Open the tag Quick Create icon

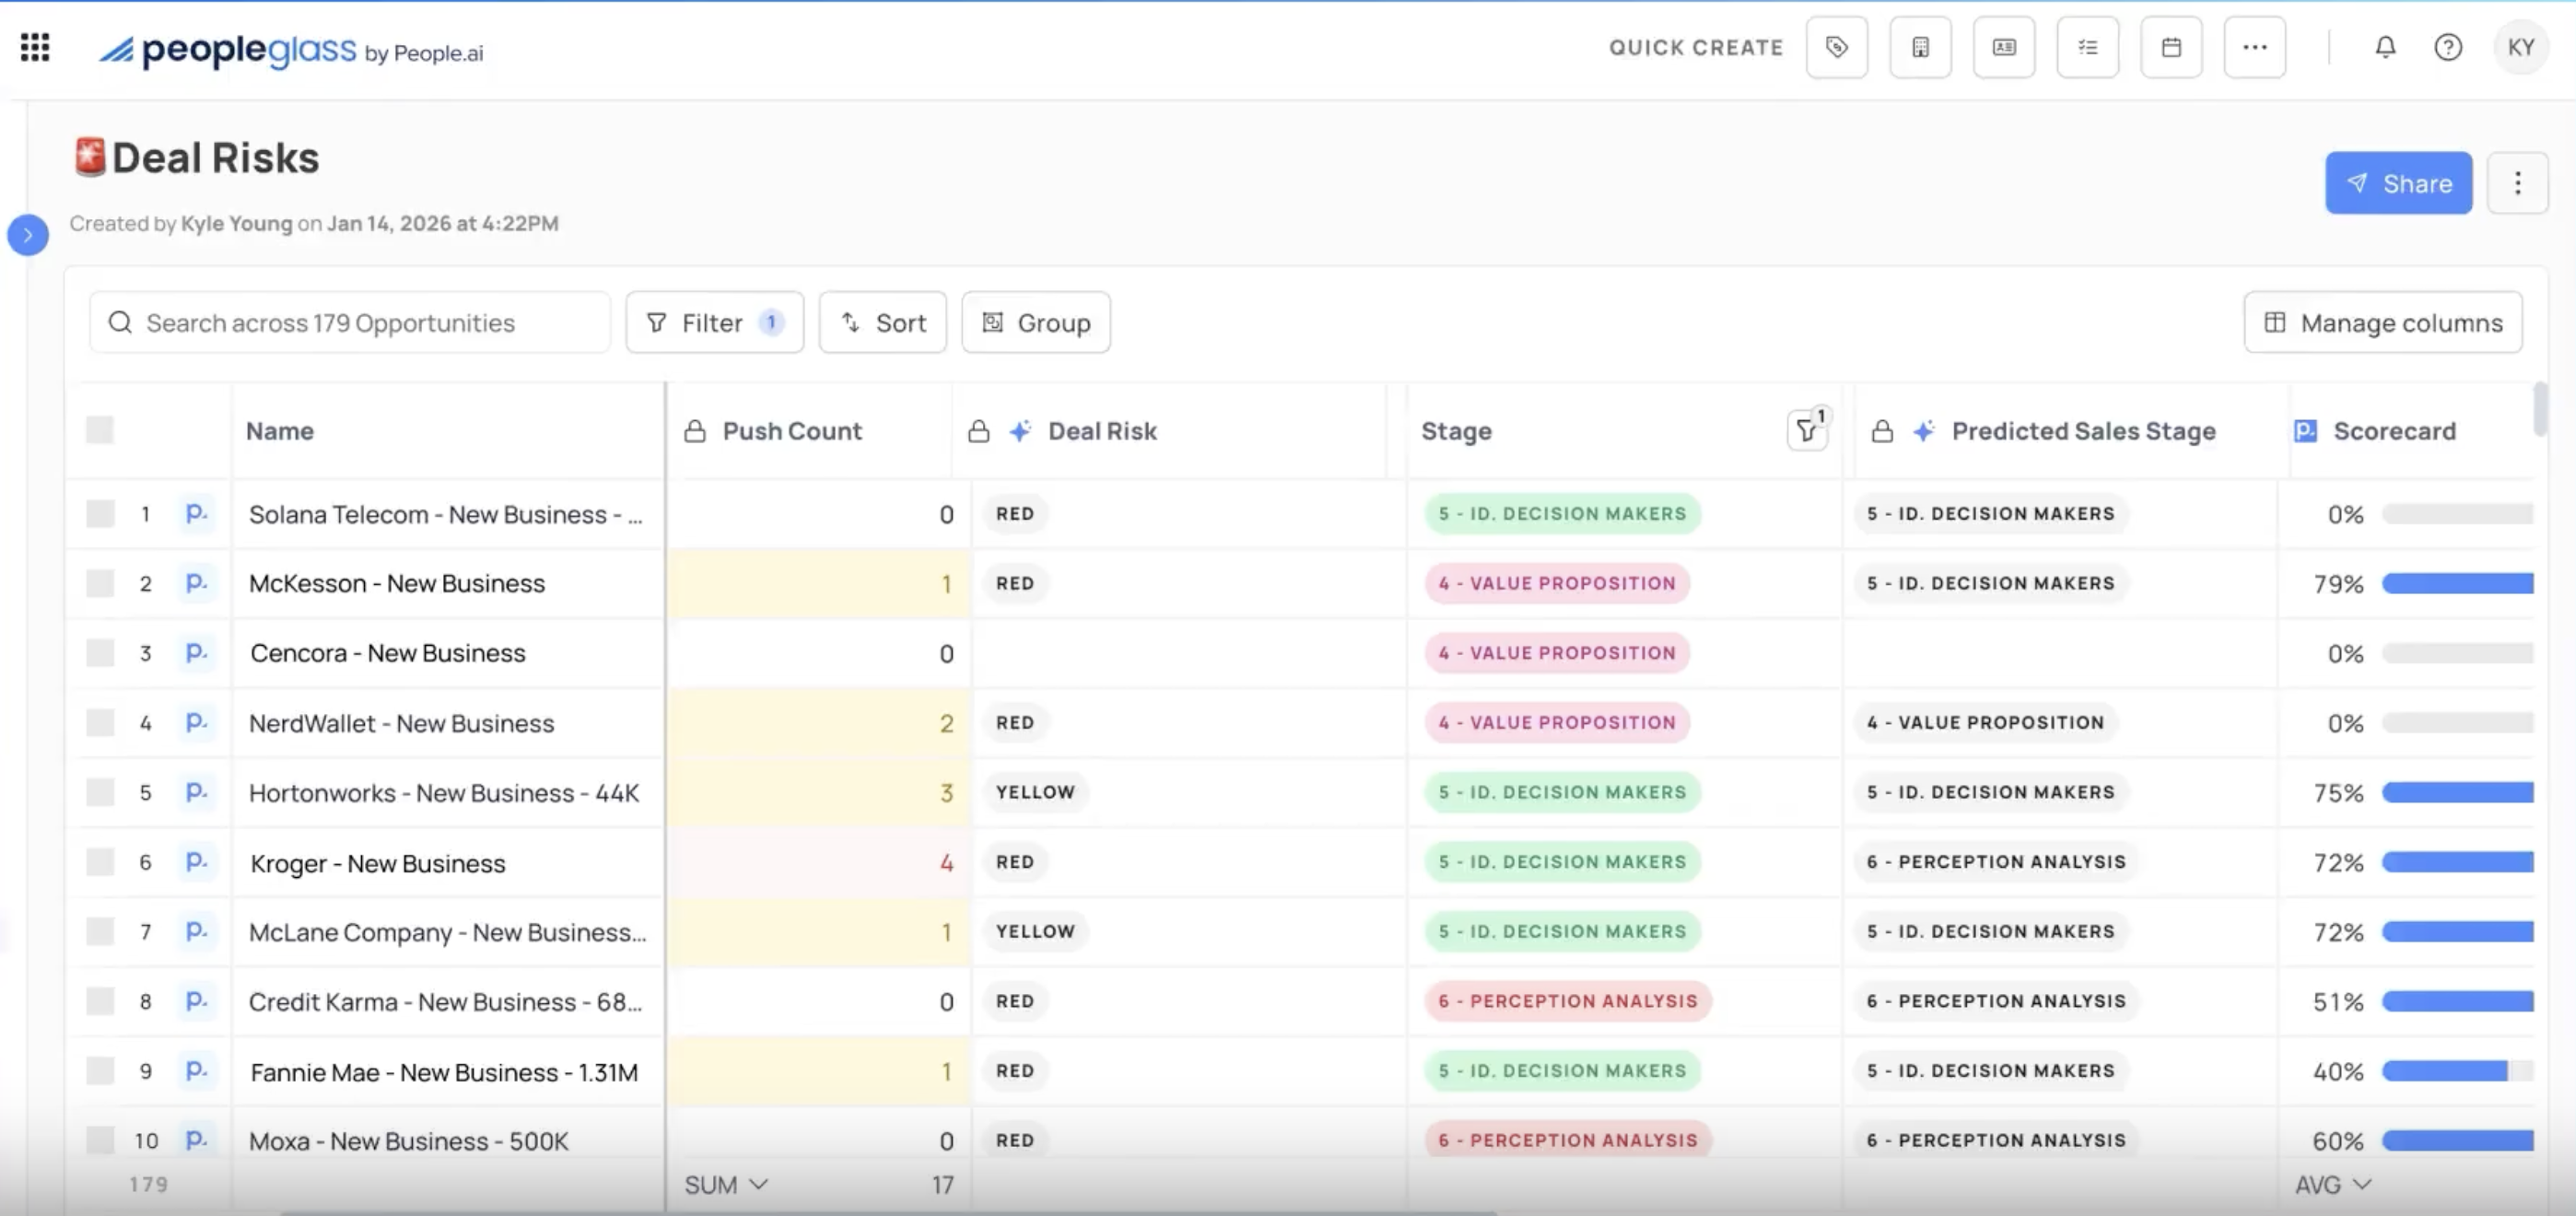point(1837,47)
